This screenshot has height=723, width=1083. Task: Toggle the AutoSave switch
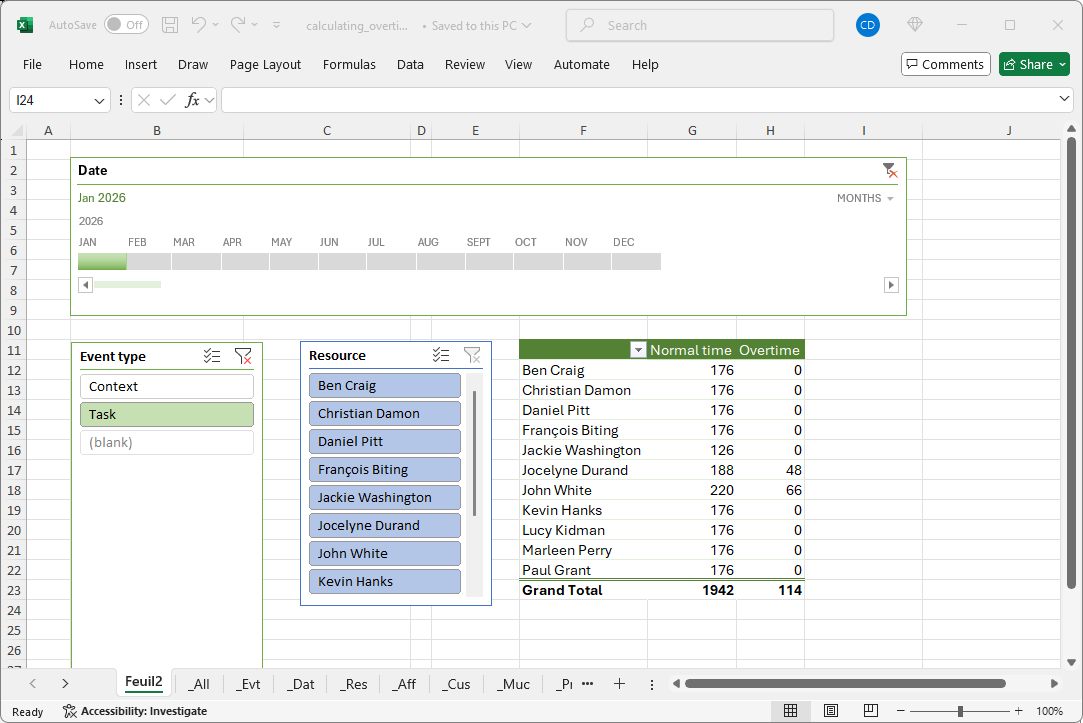(x=126, y=25)
